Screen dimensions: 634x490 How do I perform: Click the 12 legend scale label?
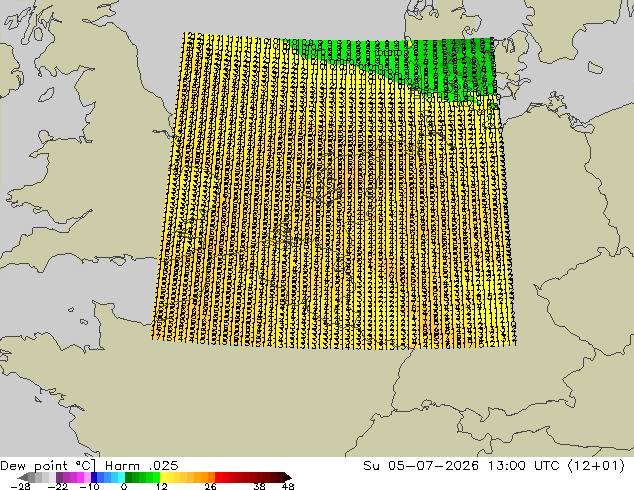[x=162, y=486]
